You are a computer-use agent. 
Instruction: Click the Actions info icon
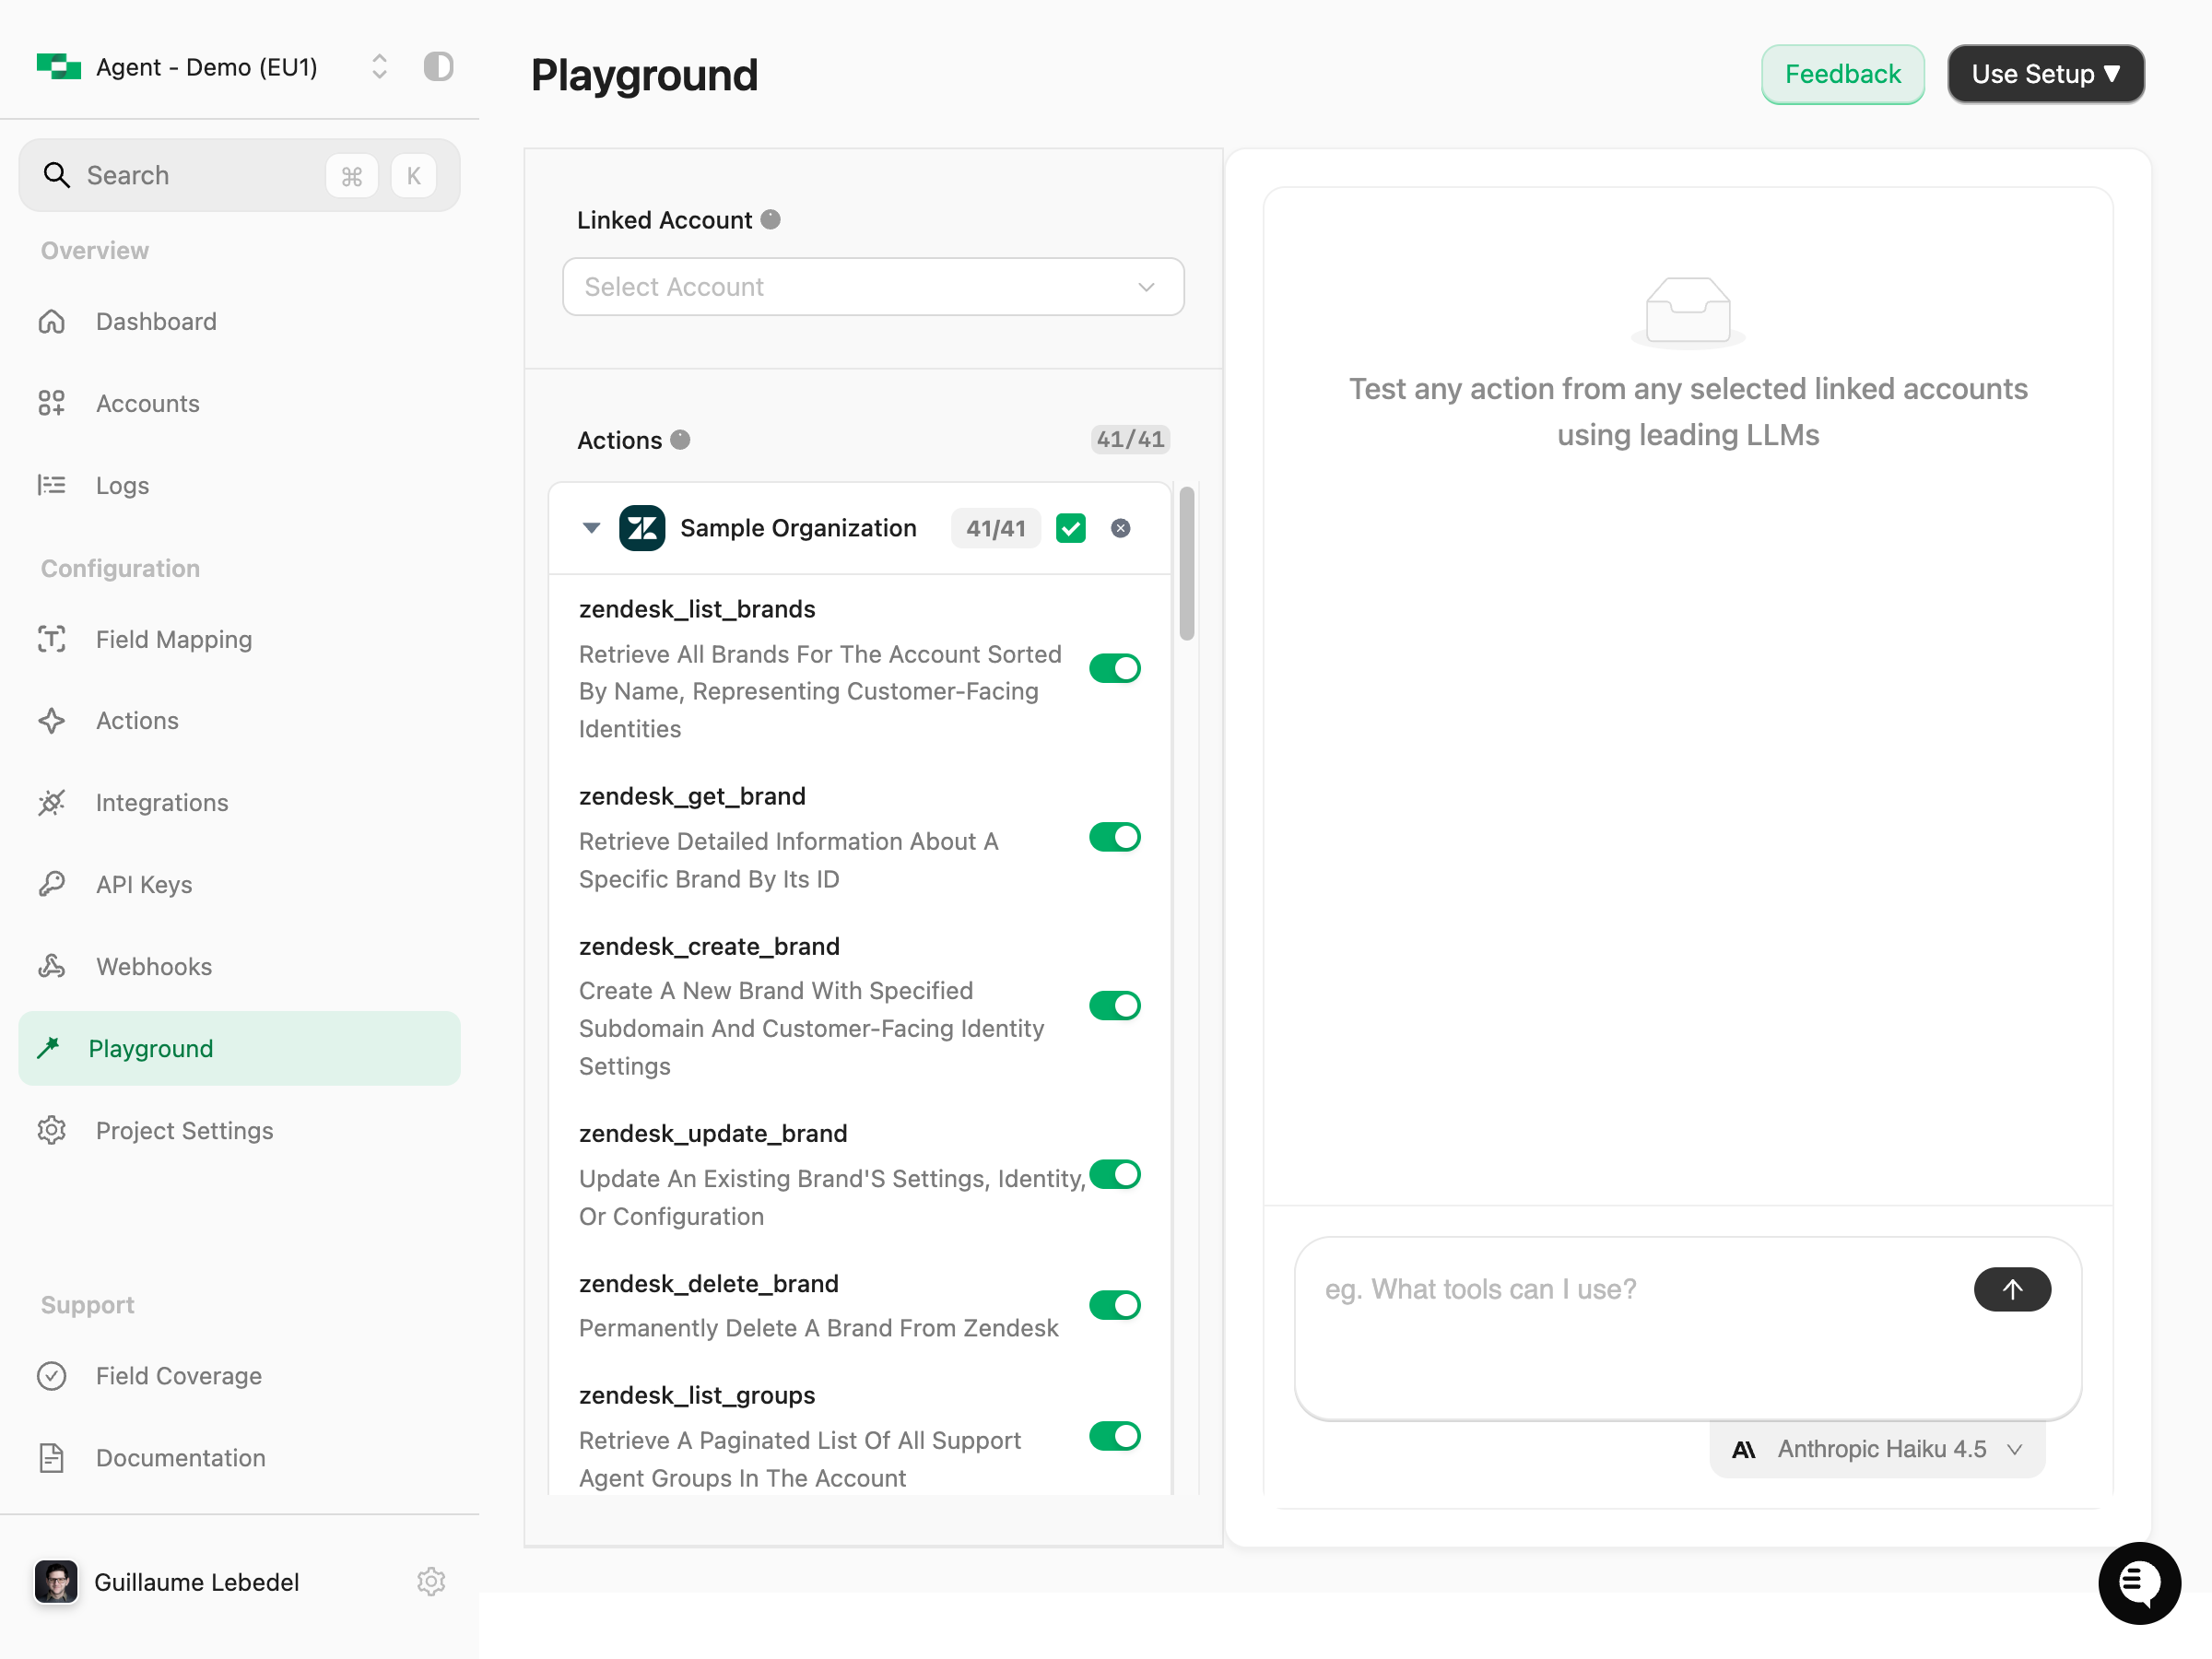pyautogui.click(x=680, y=440)
